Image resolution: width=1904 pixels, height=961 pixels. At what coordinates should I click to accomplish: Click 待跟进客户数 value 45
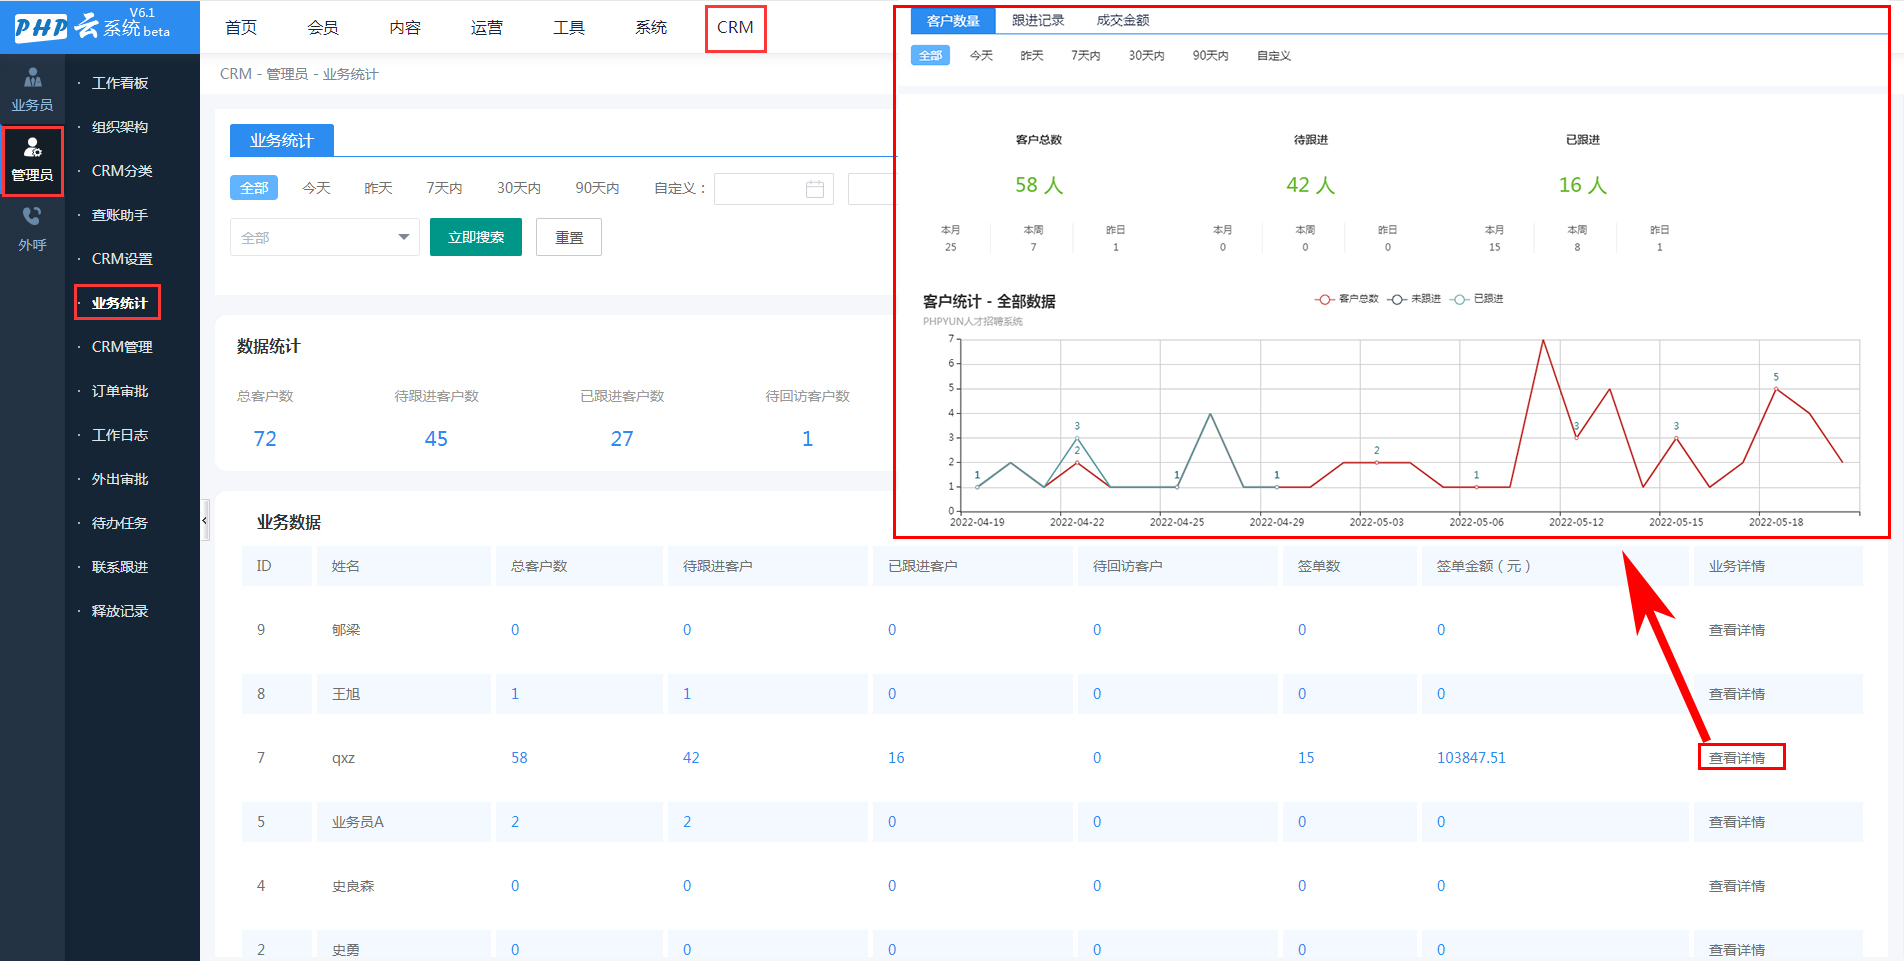[436, 439]
